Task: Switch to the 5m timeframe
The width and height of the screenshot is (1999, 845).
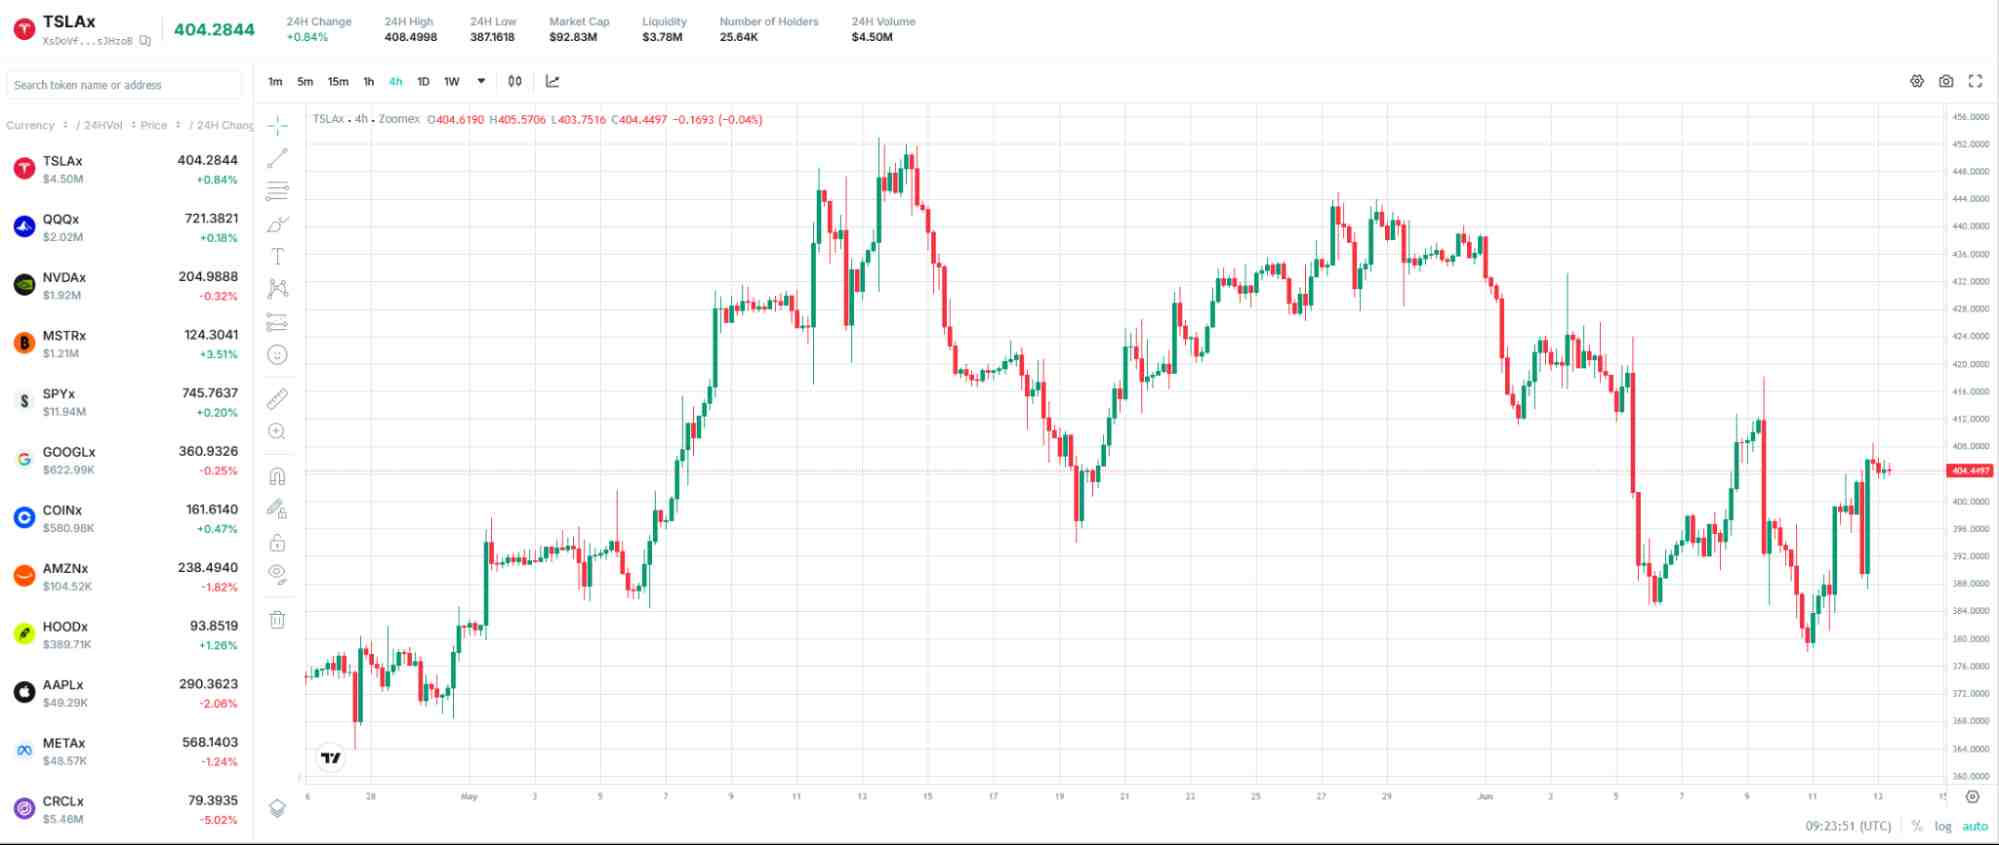Action: 305,82
